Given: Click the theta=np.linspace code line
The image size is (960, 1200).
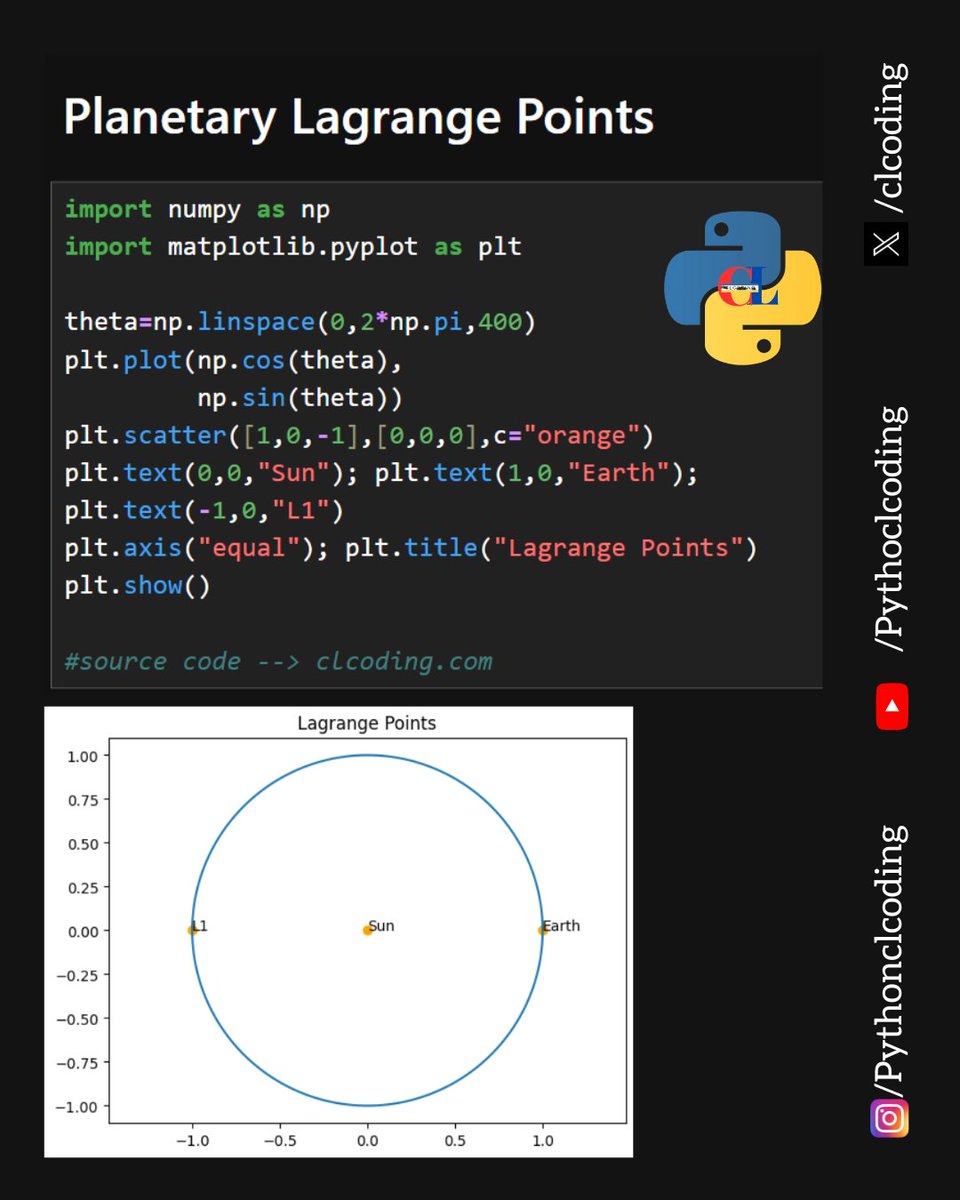Looking at the screenshot, I should (301, 322).
